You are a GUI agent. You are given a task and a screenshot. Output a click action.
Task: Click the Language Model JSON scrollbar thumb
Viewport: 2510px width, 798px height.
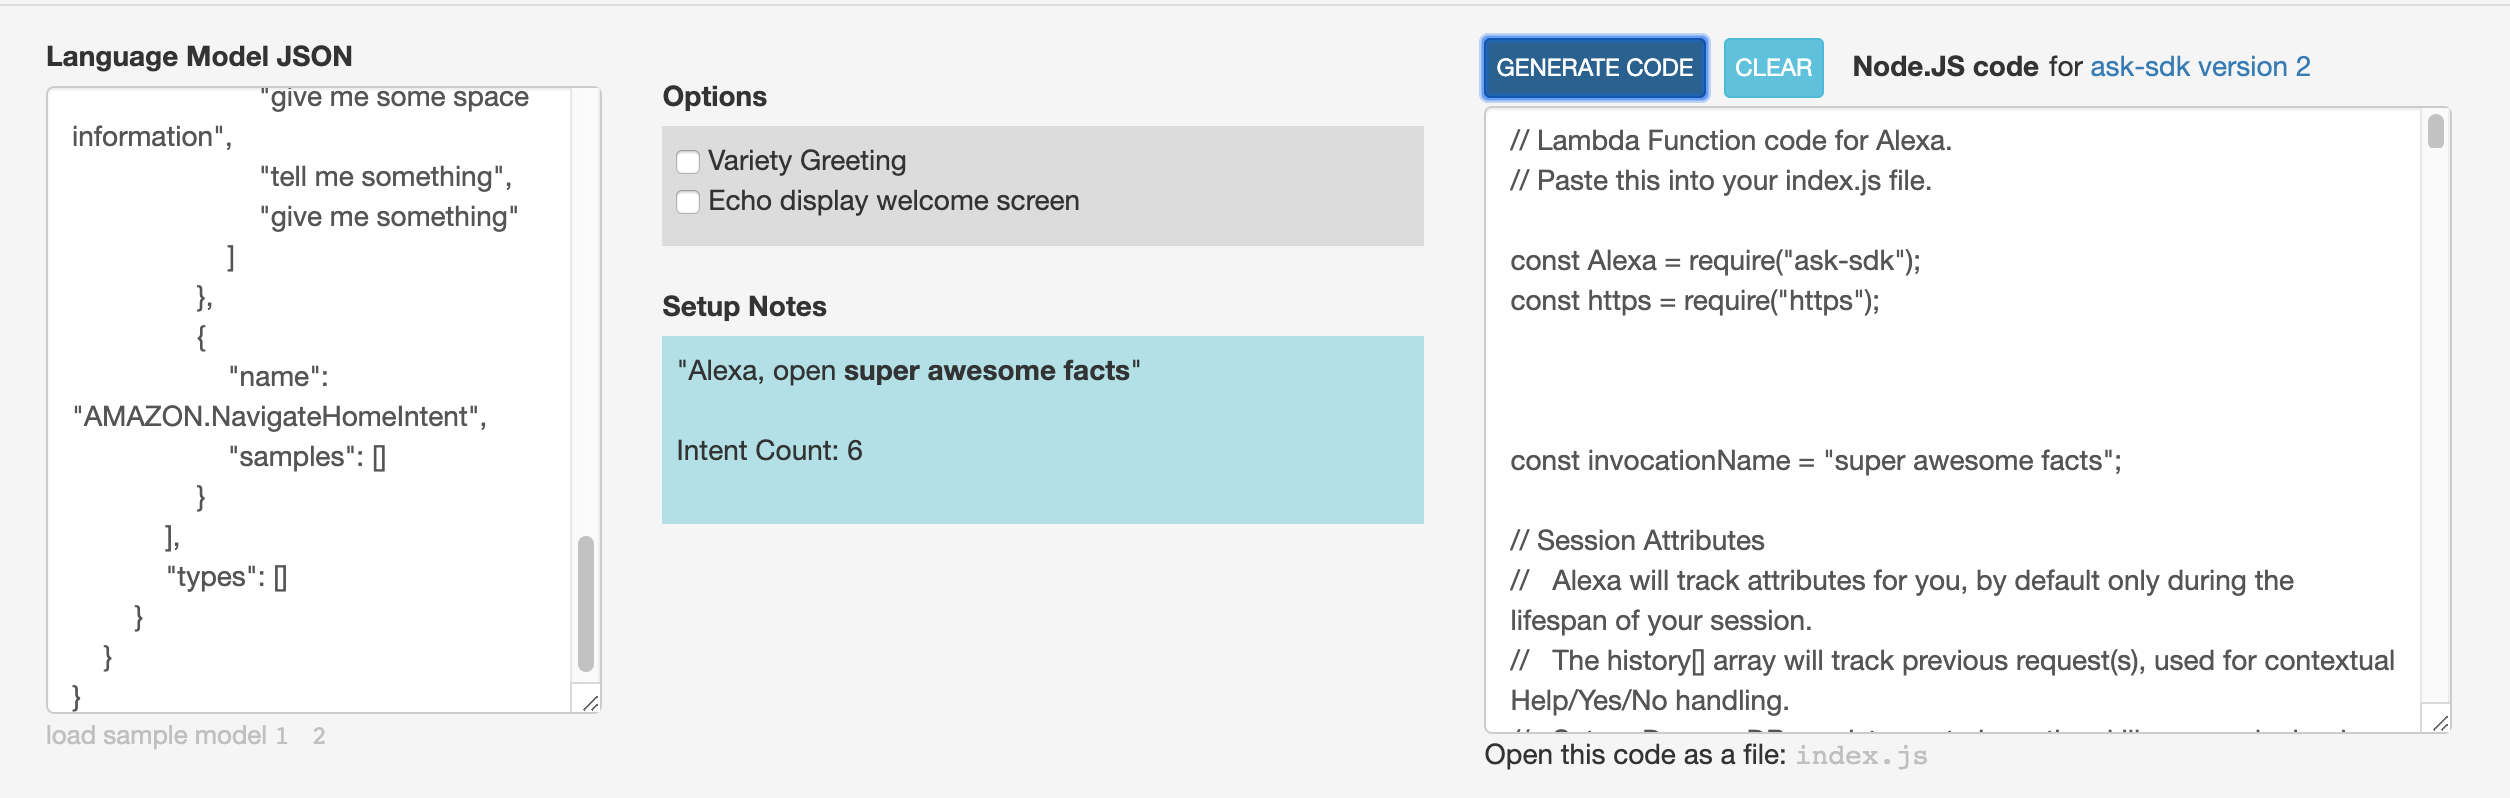[586, 603]
